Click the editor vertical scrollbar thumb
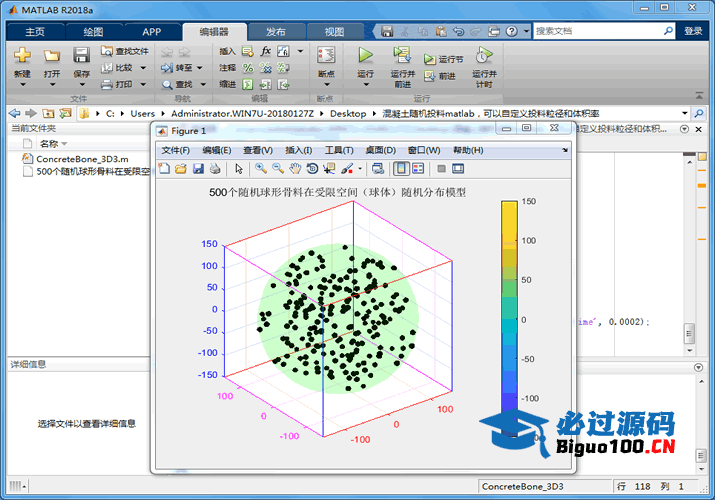Image resolution: width=715 pixels, height=500 pixels. pyautogui.click(x=689, y=333)
